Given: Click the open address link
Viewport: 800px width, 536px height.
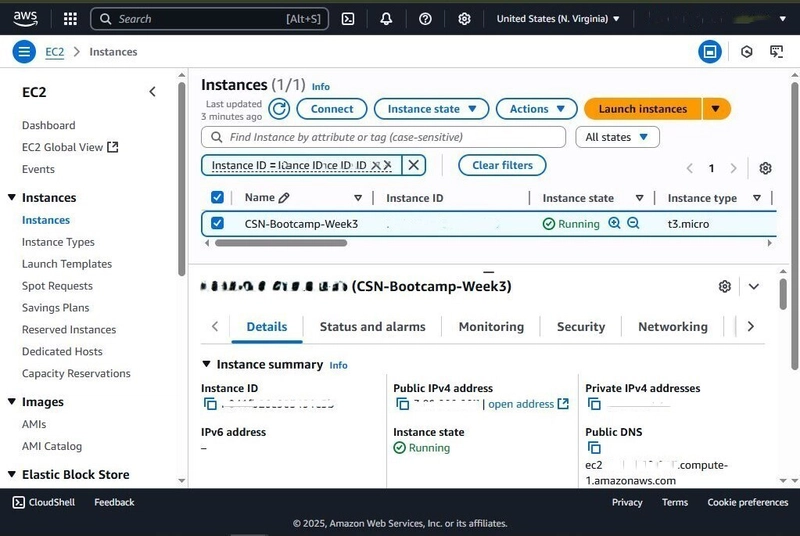Looking at the screenshot, I should (x=528, y=404).
